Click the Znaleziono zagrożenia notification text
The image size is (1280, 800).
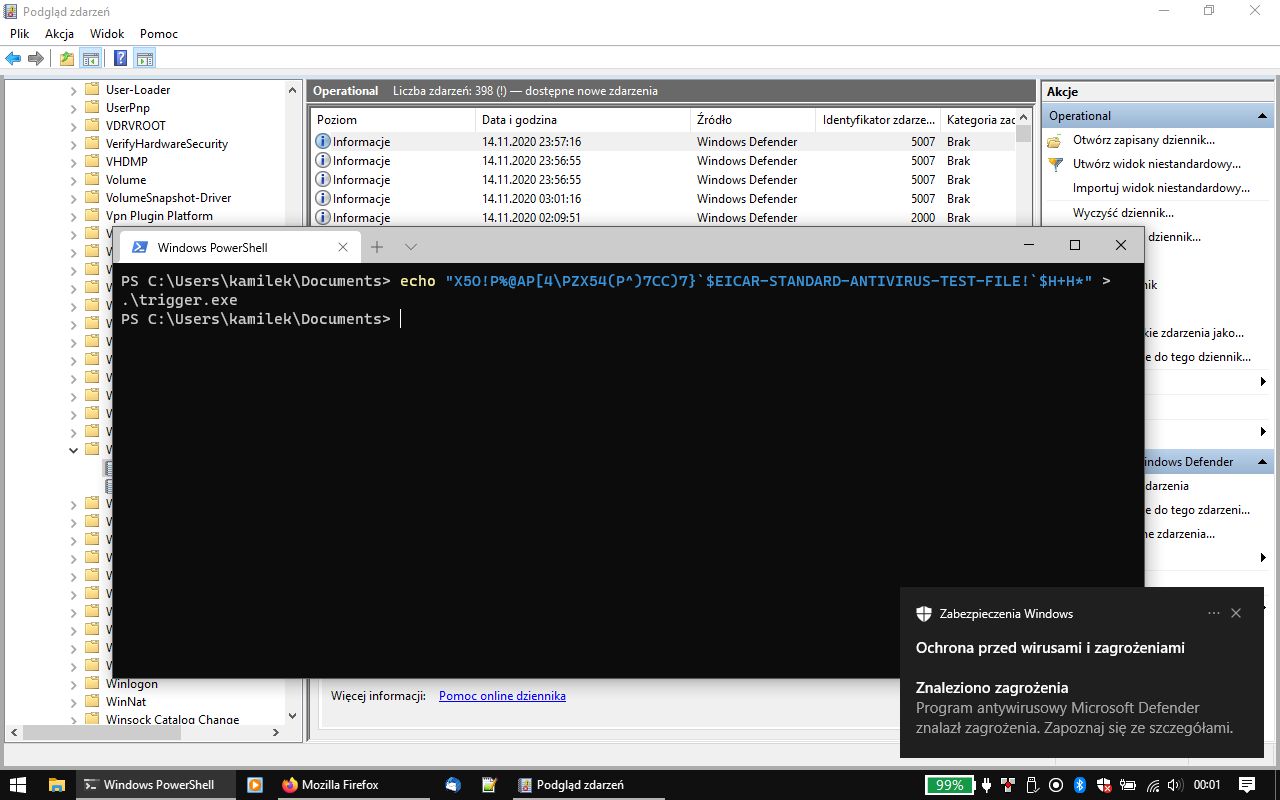click(992, 688)
